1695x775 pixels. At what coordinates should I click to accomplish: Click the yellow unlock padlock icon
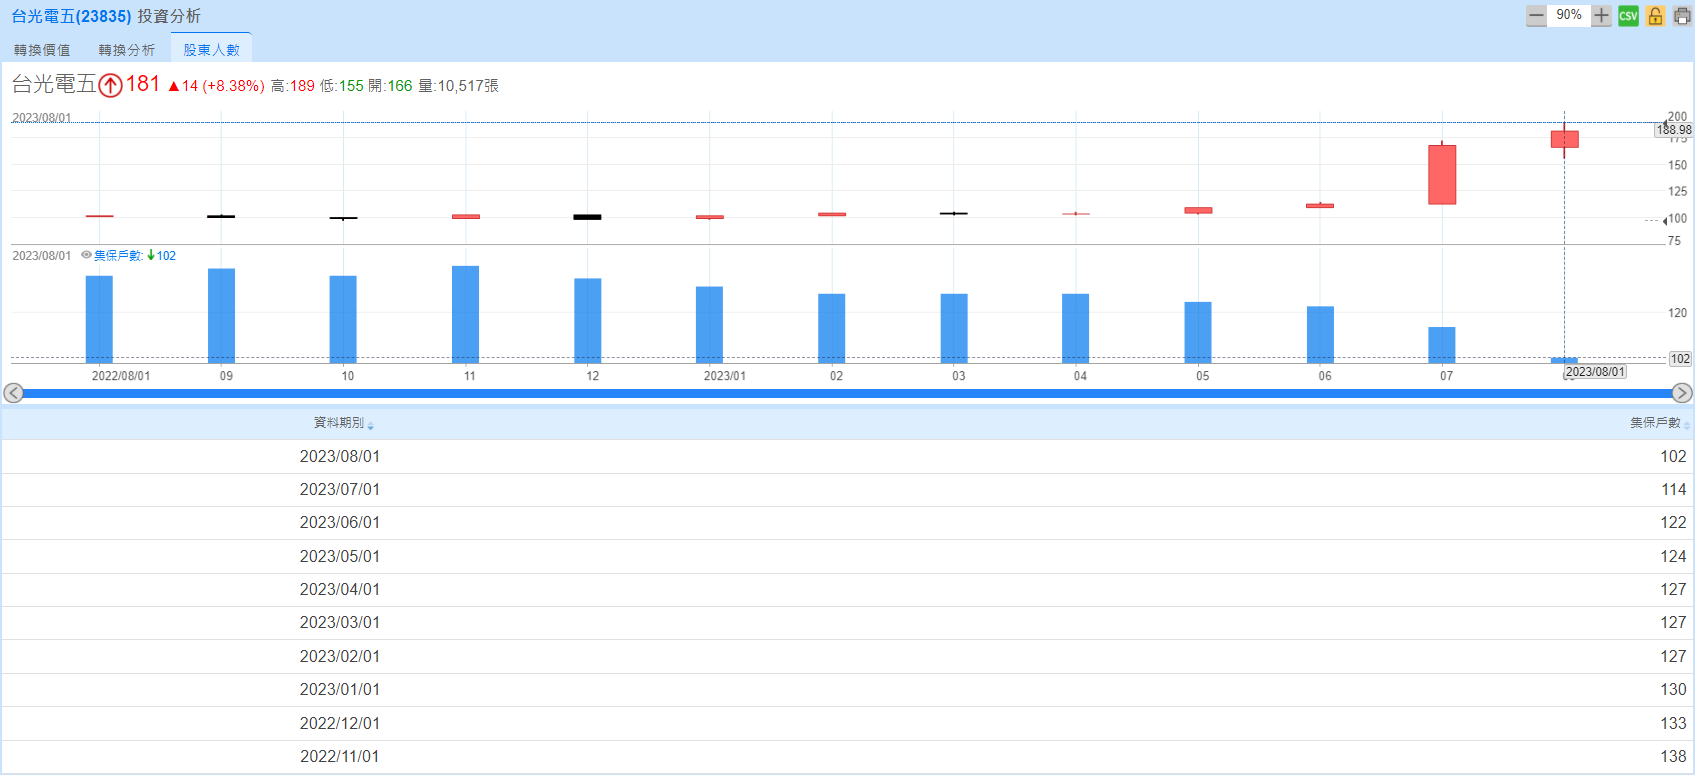pyautogui.click(x=1655, y=16)
